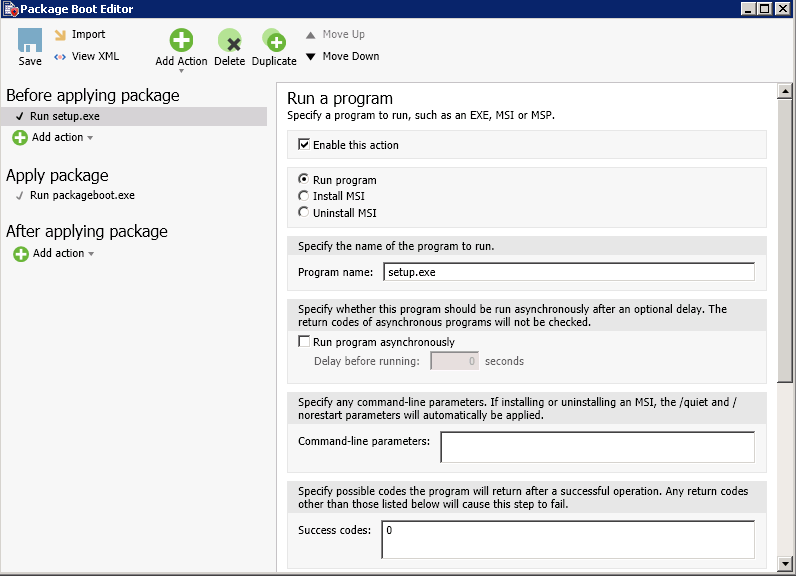Enable Run program asynchronously checkbox
The image size is (796, 576).
click(304, 342)
